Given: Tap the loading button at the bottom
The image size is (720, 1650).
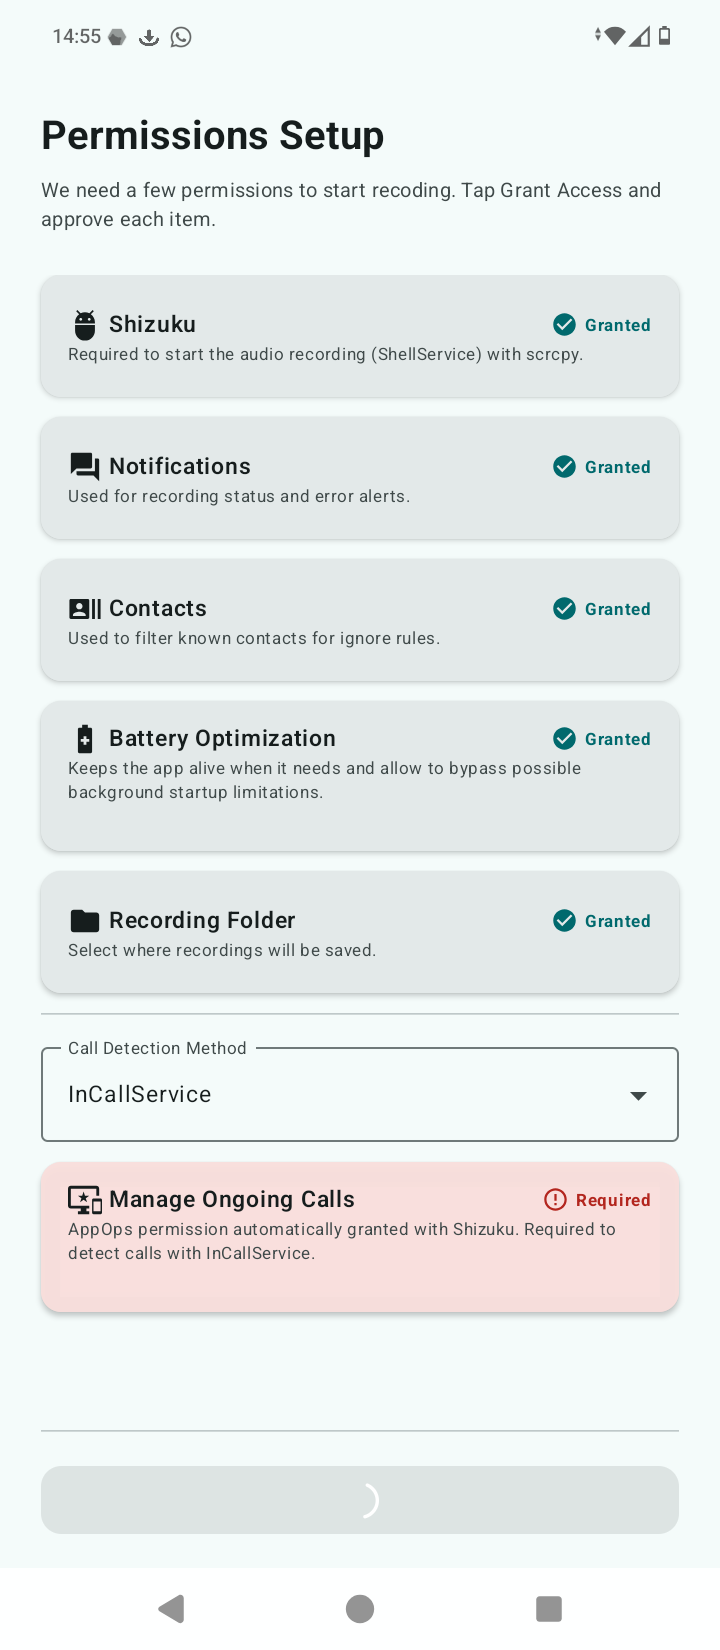Looking at the screenshot, I should click(x=360, y=1500).
